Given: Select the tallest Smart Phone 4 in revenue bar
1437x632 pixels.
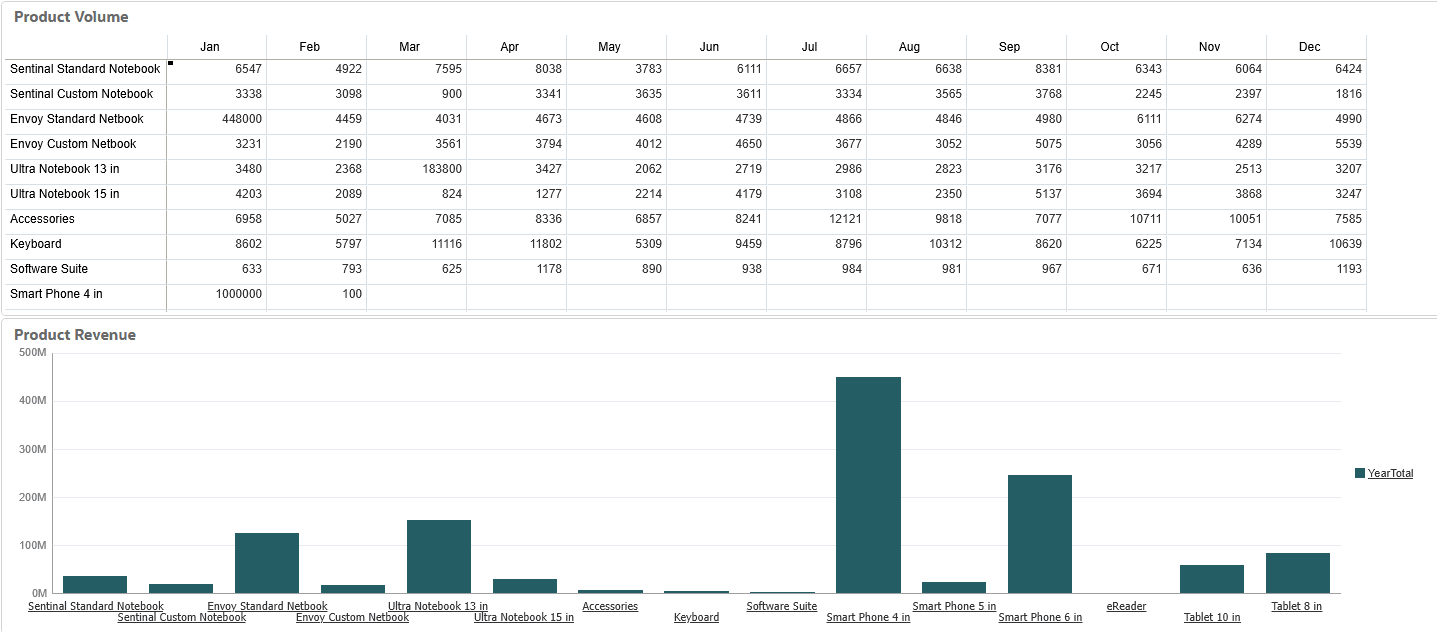Looking at the screenshot, I should (868, 480).
